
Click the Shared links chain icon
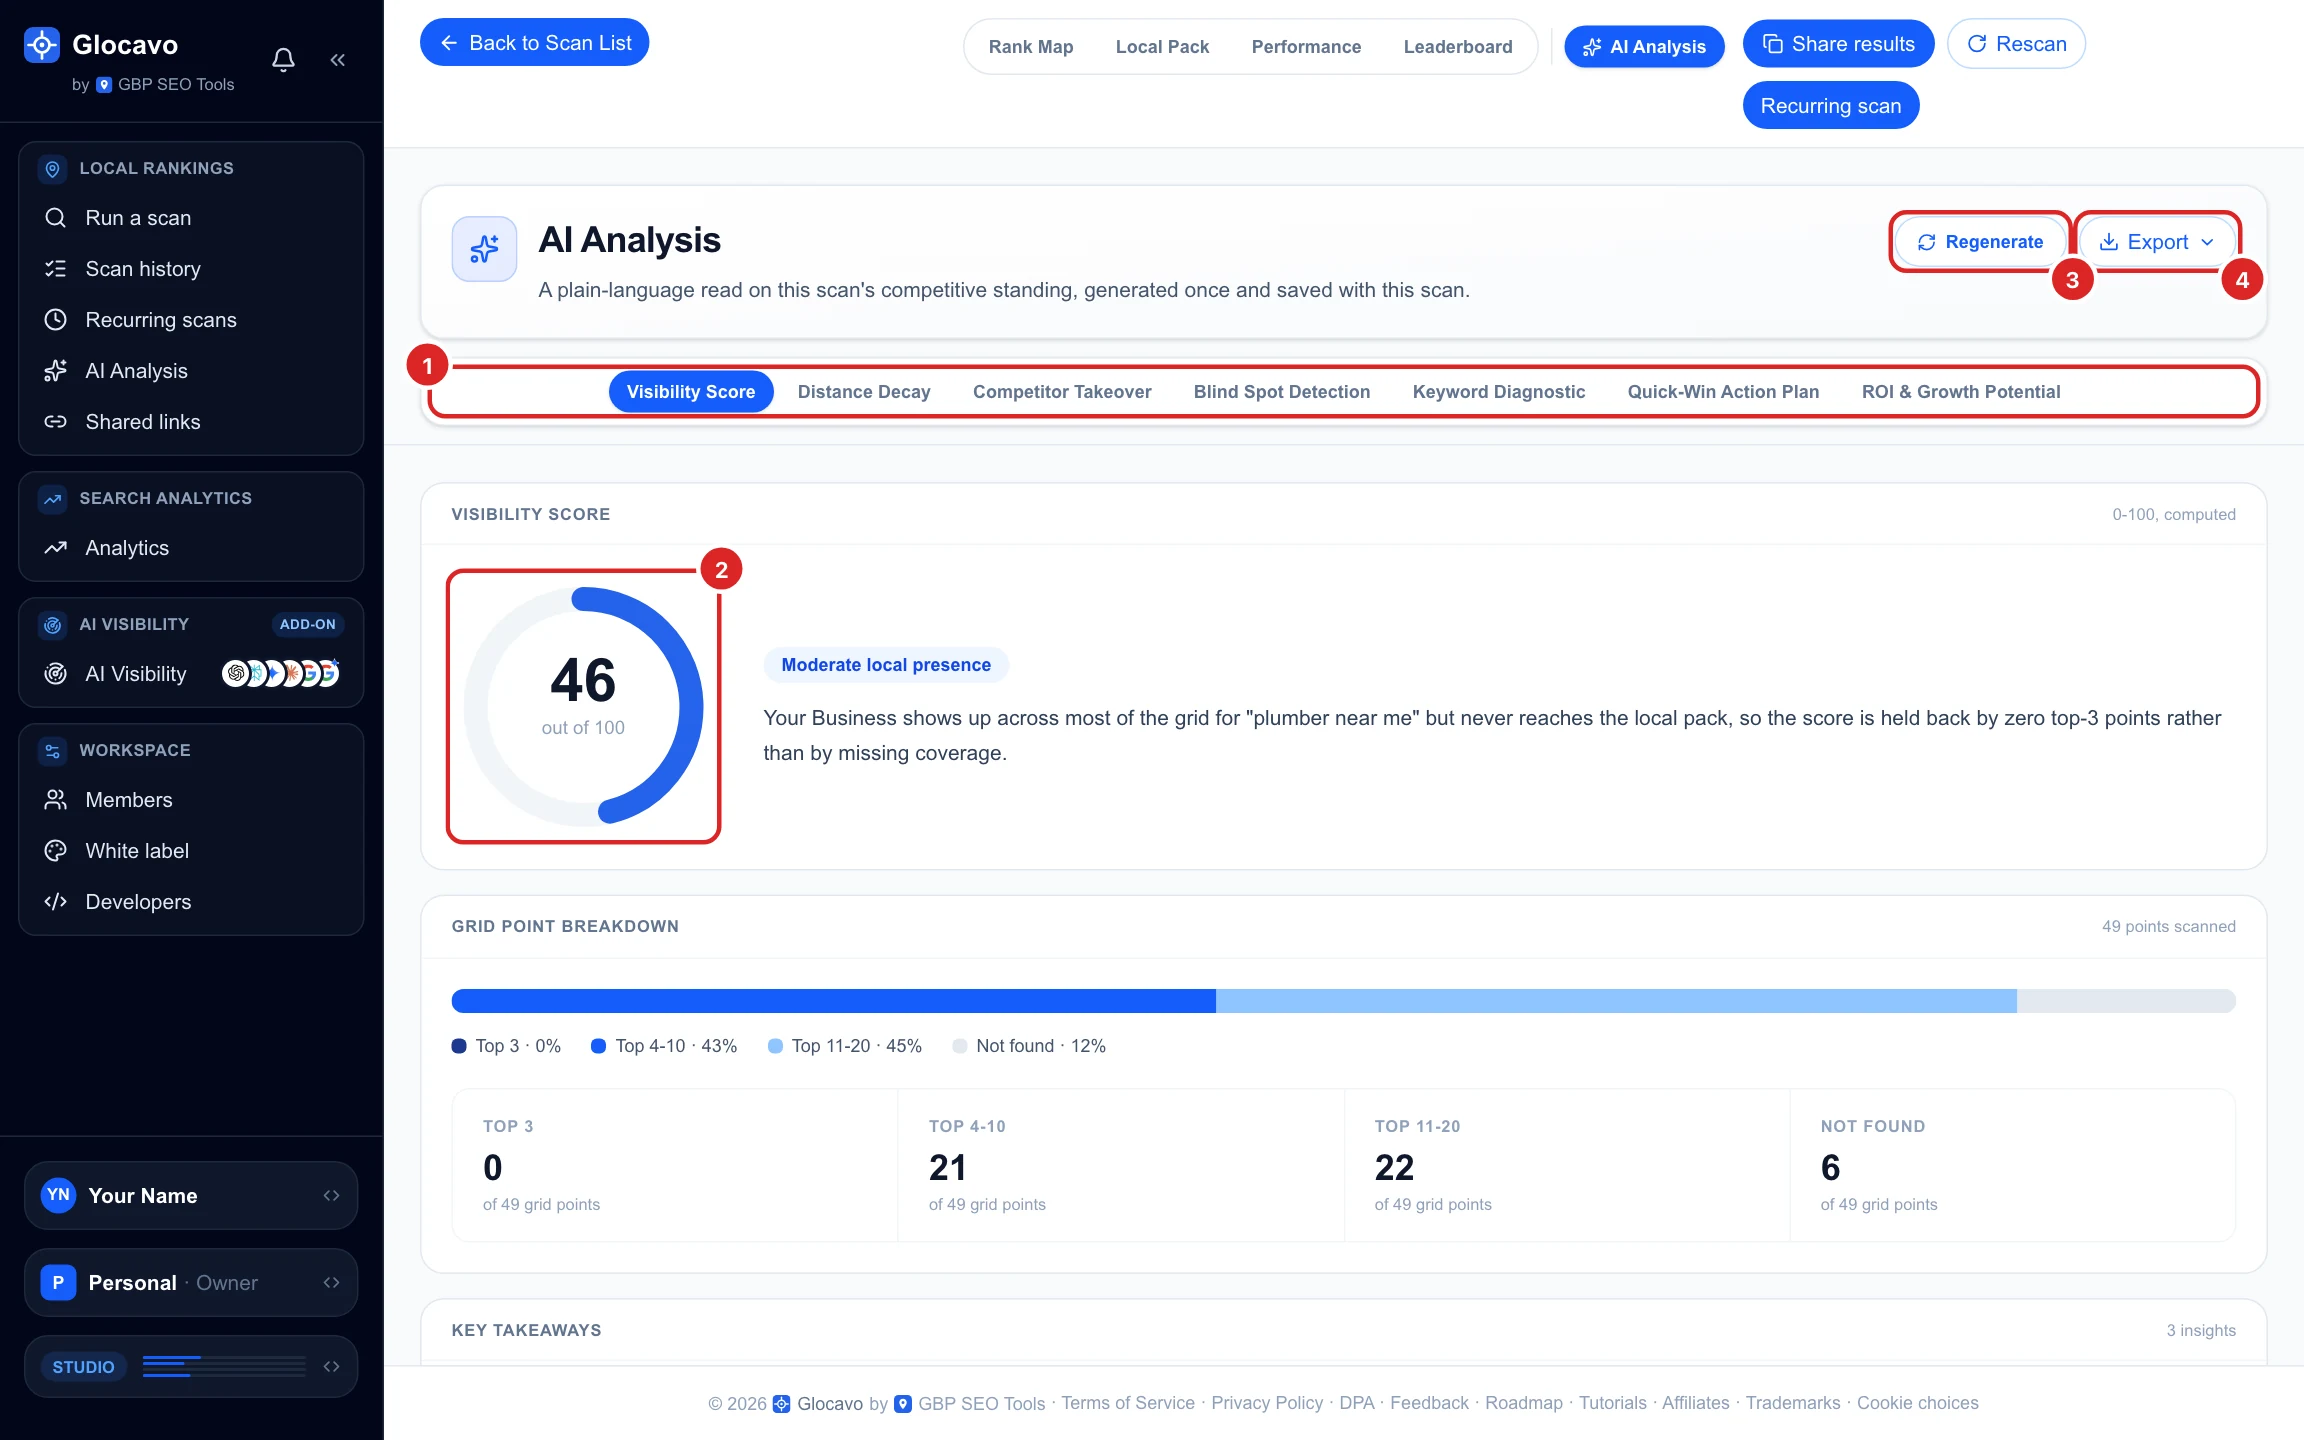(56, 422)
